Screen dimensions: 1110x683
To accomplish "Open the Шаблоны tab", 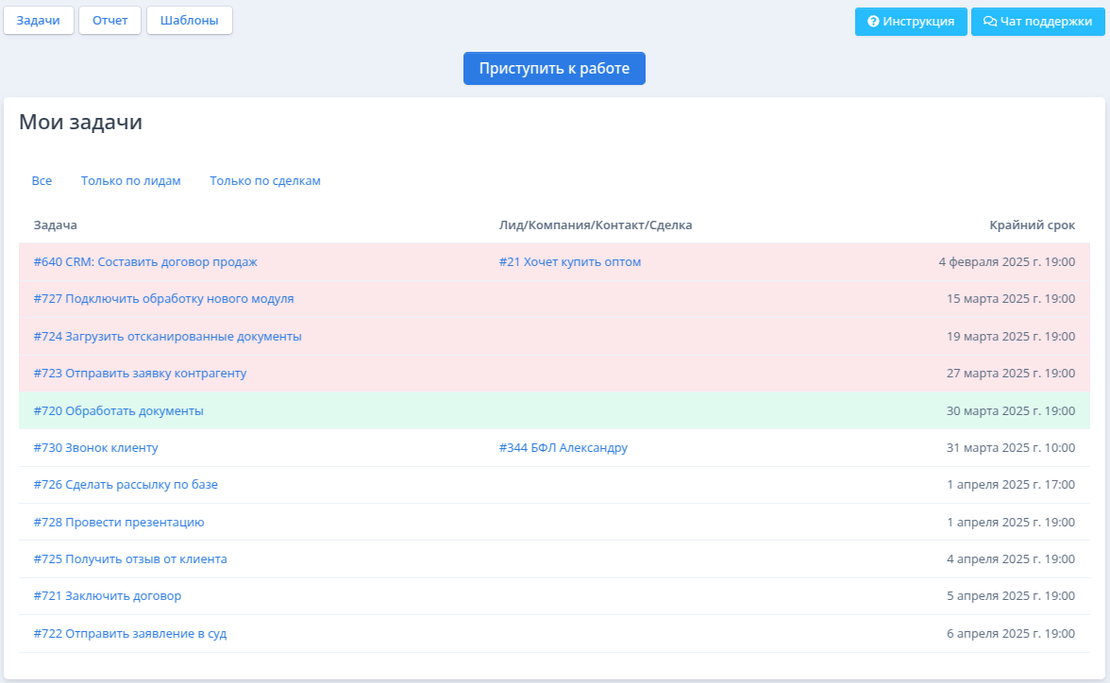I will coord(189,20).
